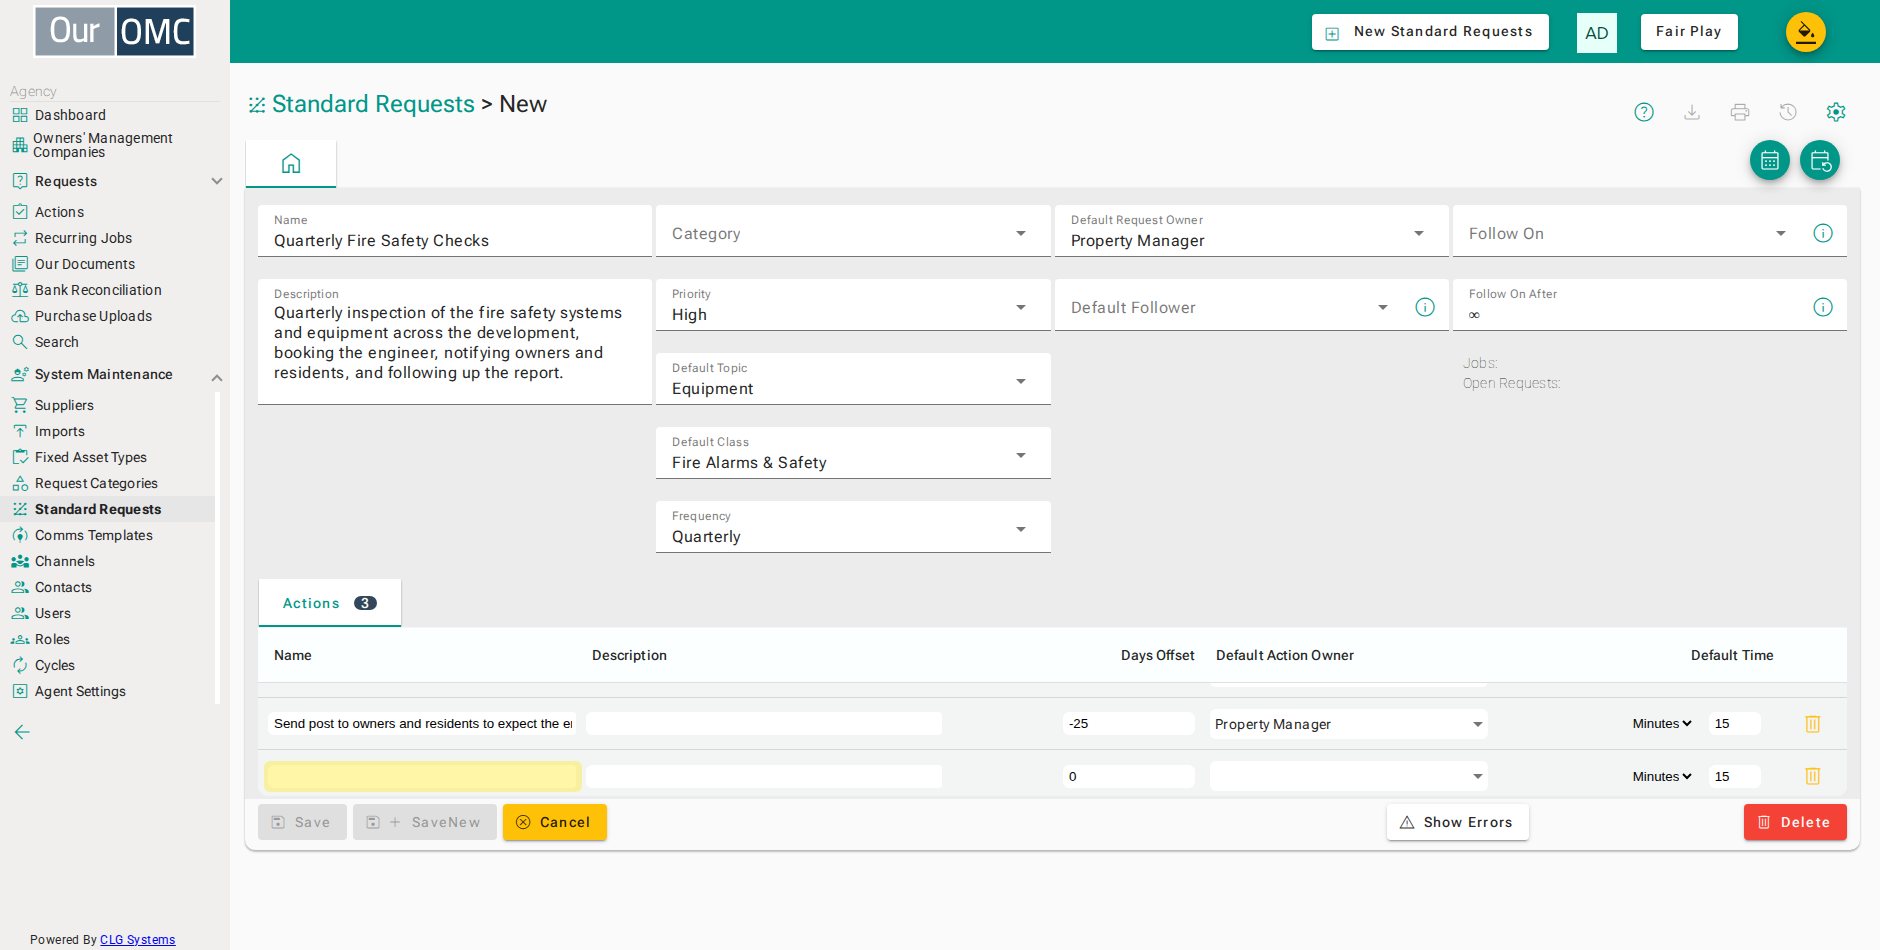The image size is (1880, 950).
Task: Click the Standard Requests breadcrumb link
Action: point(373,104)
